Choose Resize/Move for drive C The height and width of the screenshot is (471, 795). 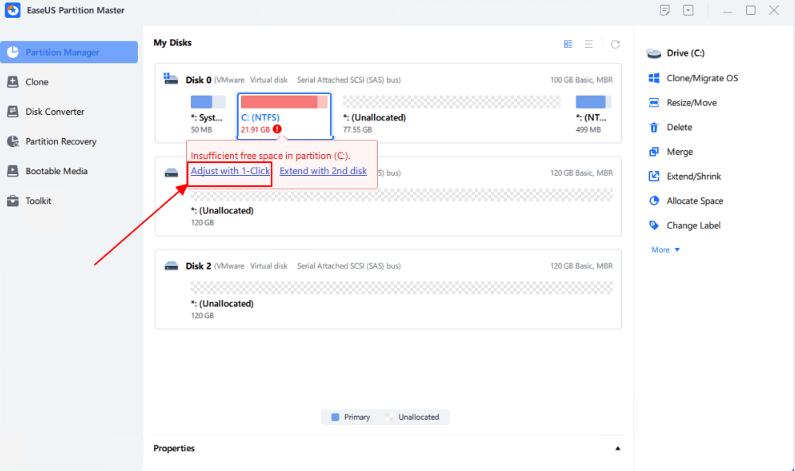click(x=692, y=102)
